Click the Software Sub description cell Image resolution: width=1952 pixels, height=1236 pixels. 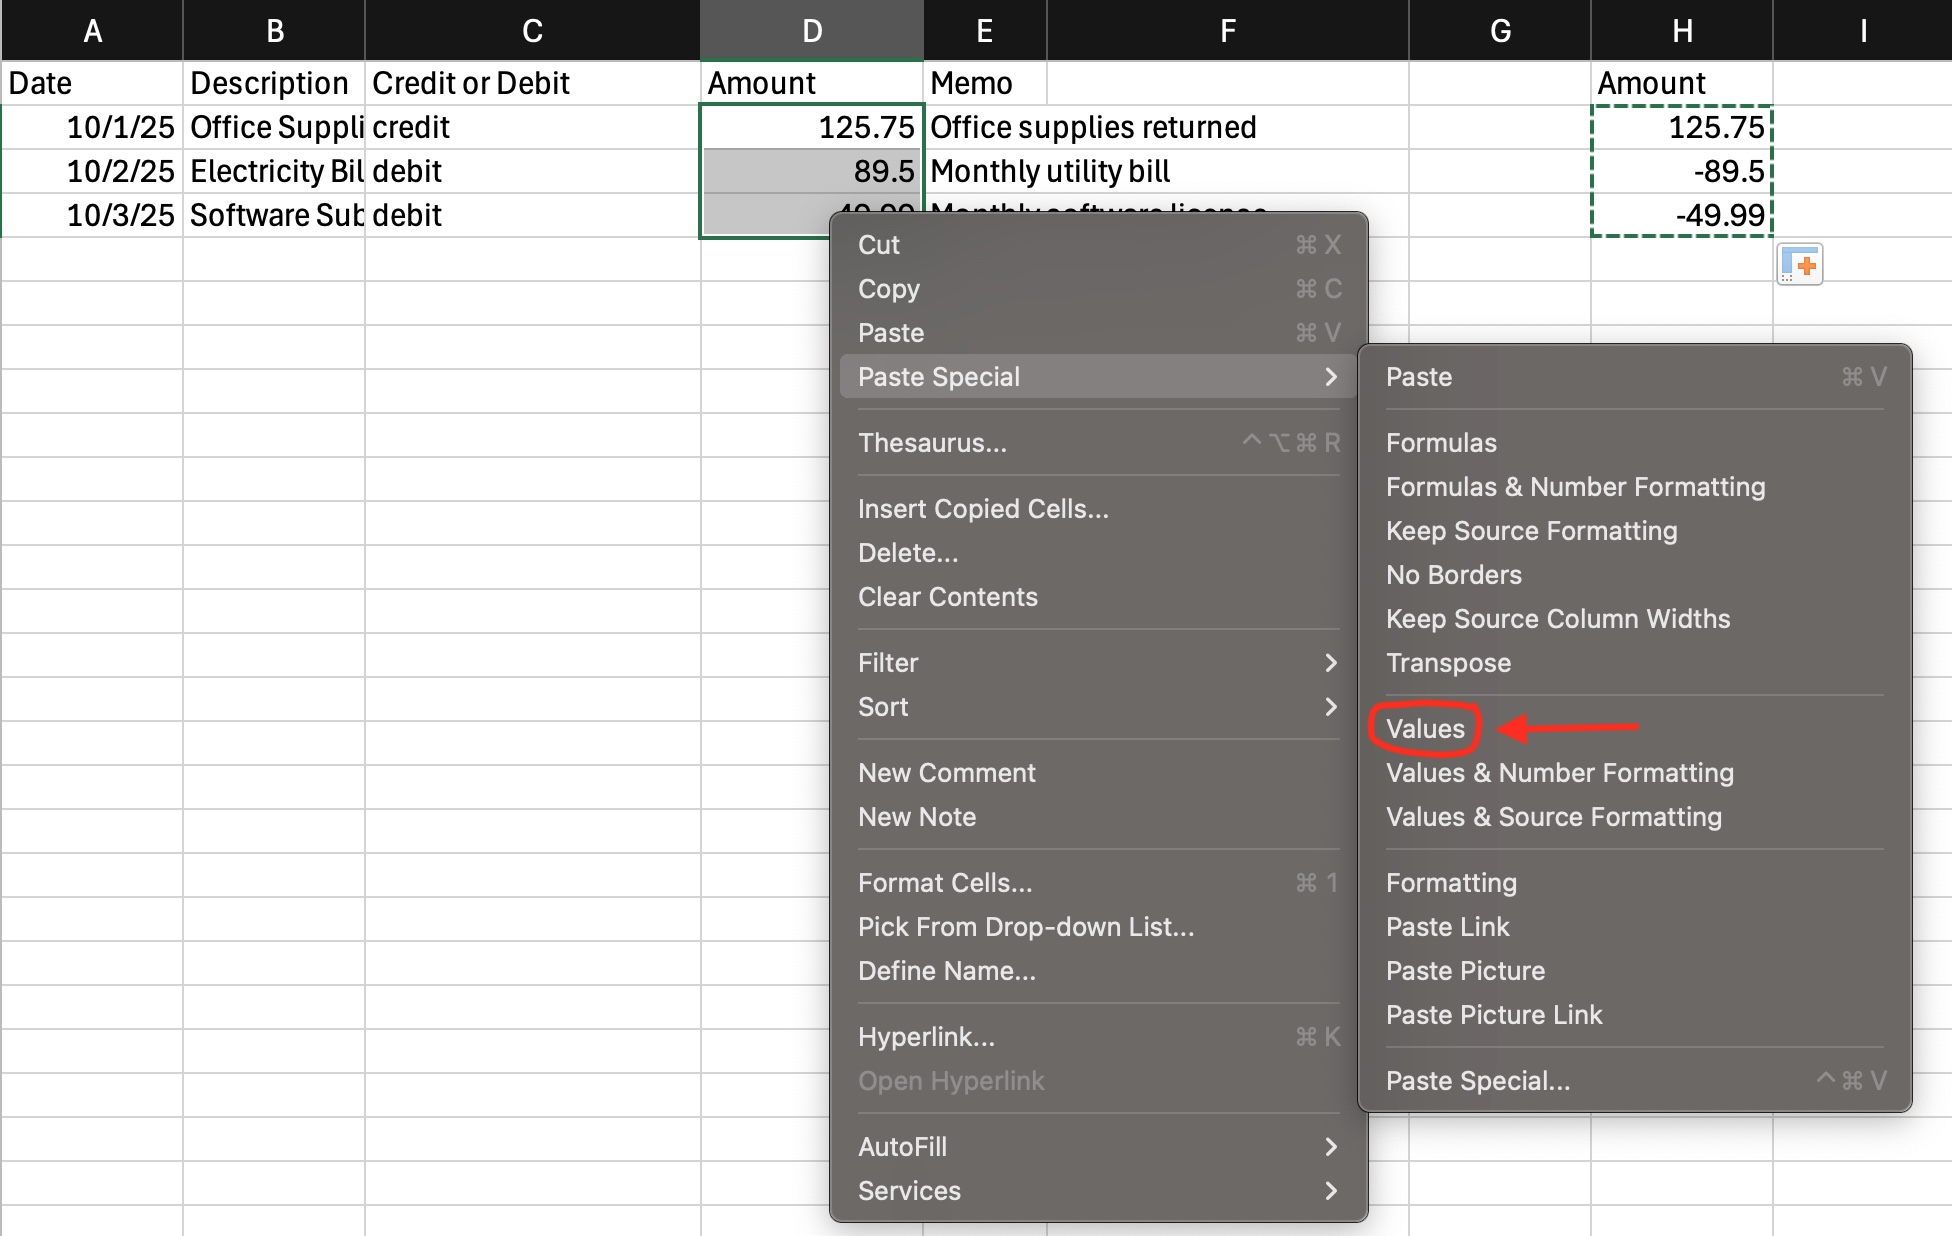tap(274, 215)
